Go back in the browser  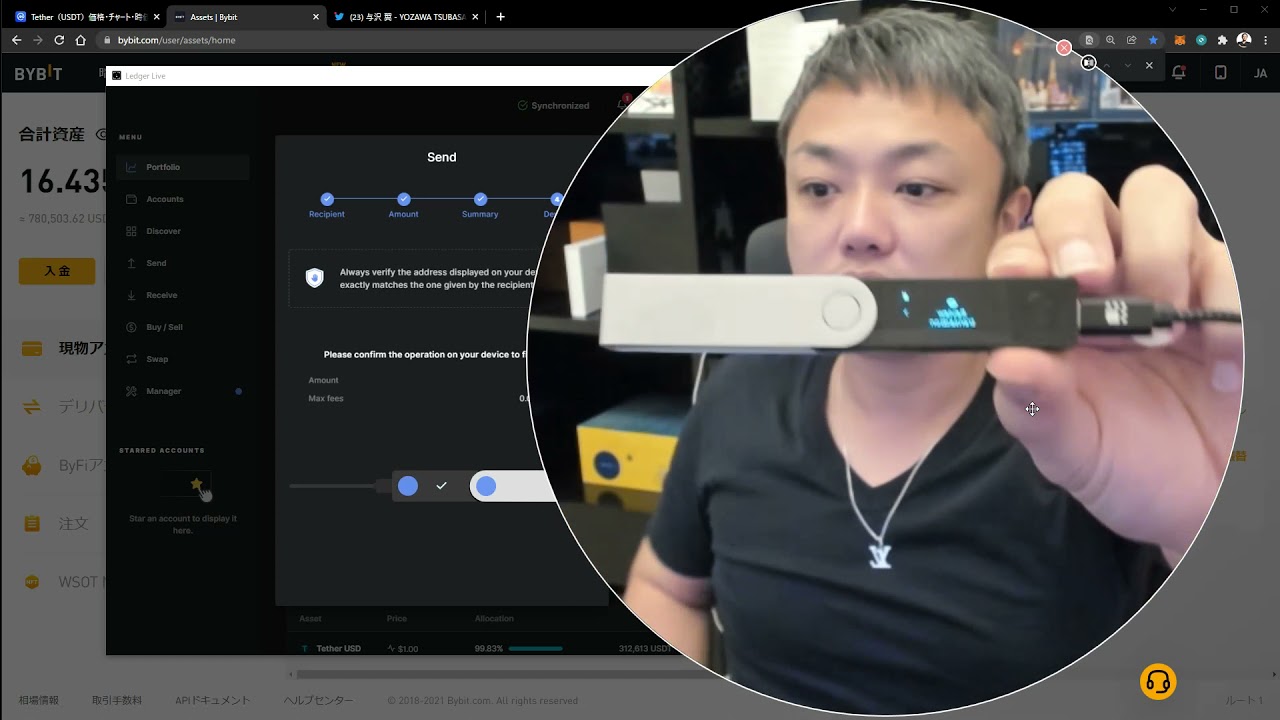pyautogui.click(x=16, y=40)
